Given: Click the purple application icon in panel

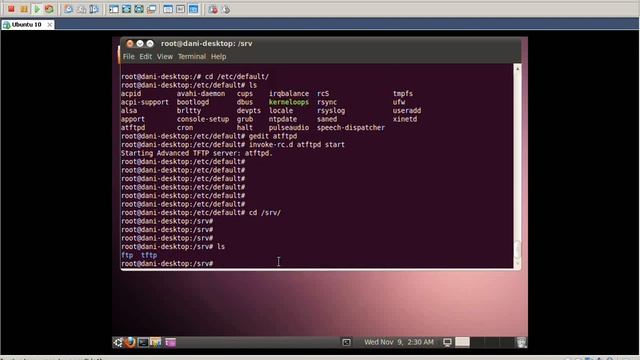Looking at the screenshot, I should [x=170, y=342].
